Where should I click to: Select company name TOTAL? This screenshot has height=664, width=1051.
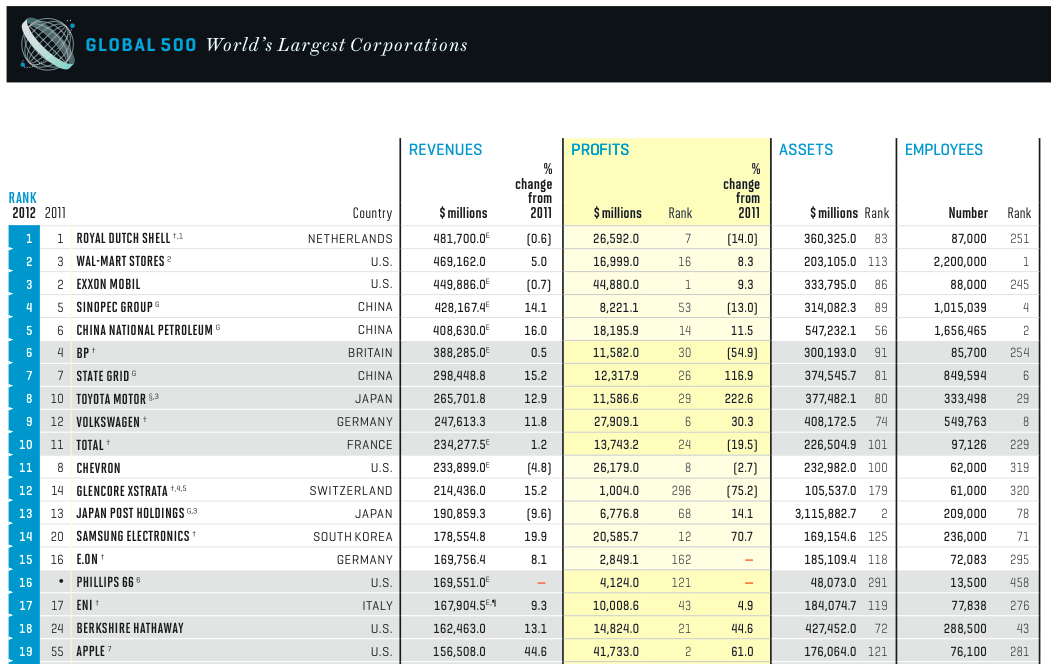90,445
